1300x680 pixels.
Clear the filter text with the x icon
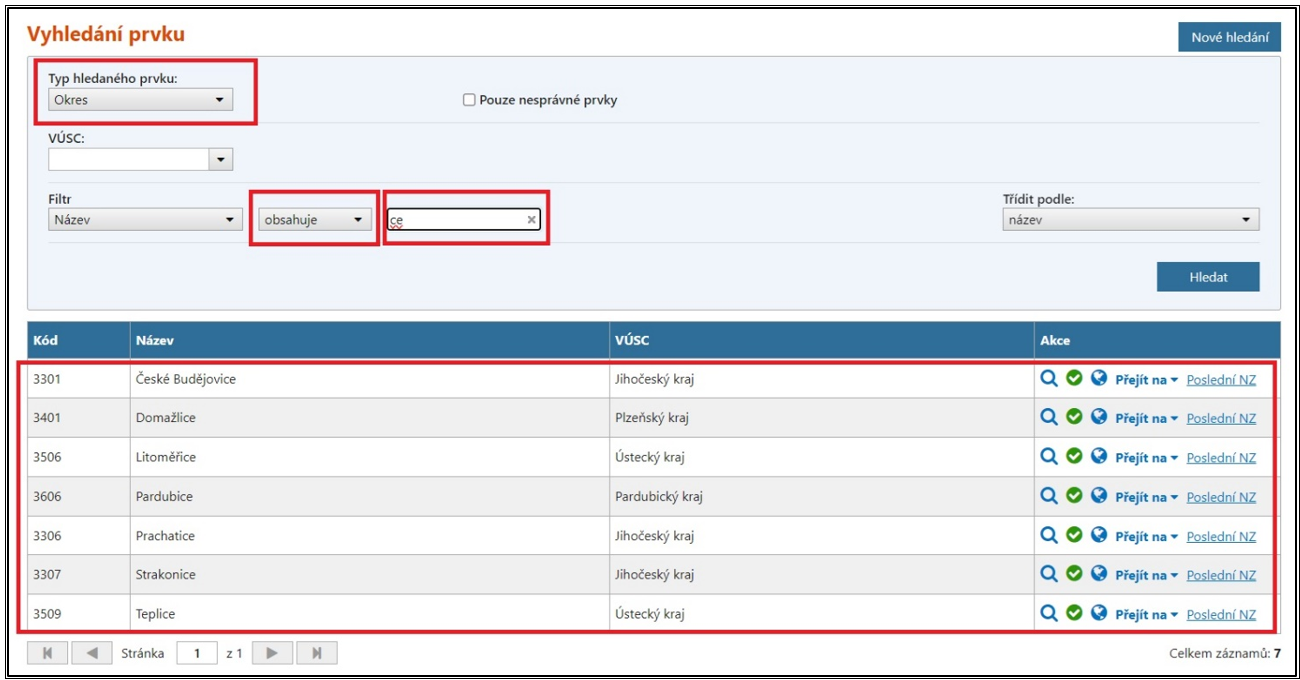pyautogui.click(x=531, y=220)
